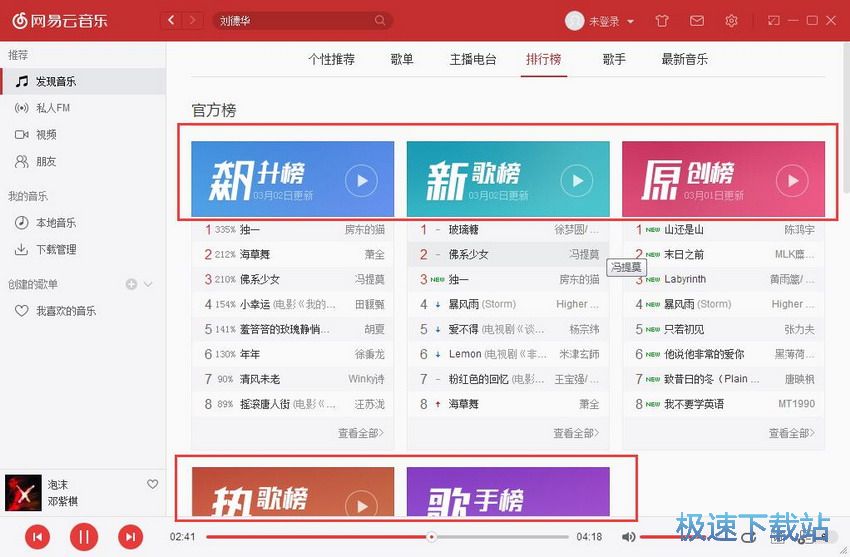Click artist 冯提莫 for 佛系少女 in 新歌榜
This screenshot has width=850, height=557.
584,254
